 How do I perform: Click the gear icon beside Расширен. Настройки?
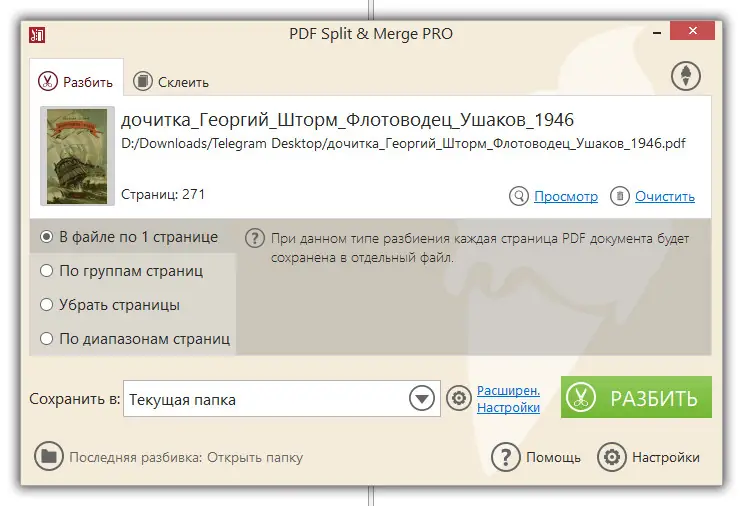click(458, 398)
